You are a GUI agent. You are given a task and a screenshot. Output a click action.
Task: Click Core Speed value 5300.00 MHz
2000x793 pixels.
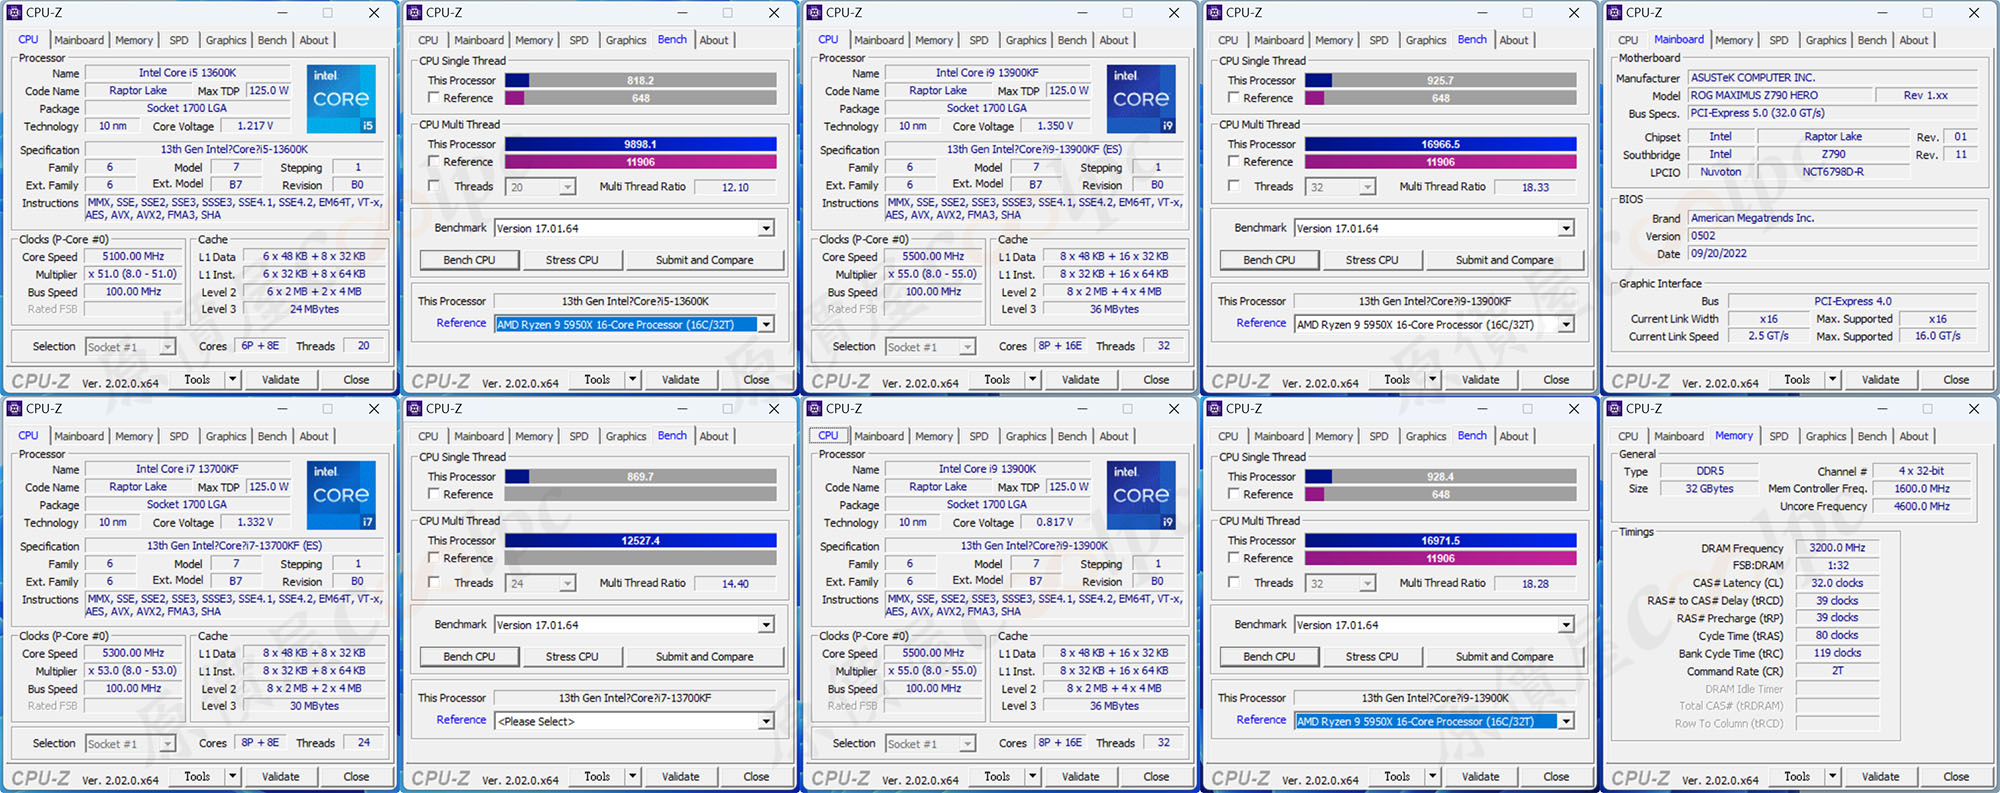[x=133, y=653]
